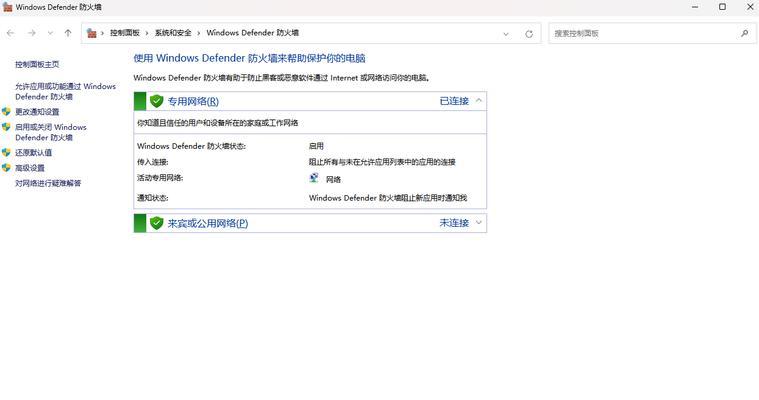
Task: Click 还原默认值 link
Action: pos(33,153)
